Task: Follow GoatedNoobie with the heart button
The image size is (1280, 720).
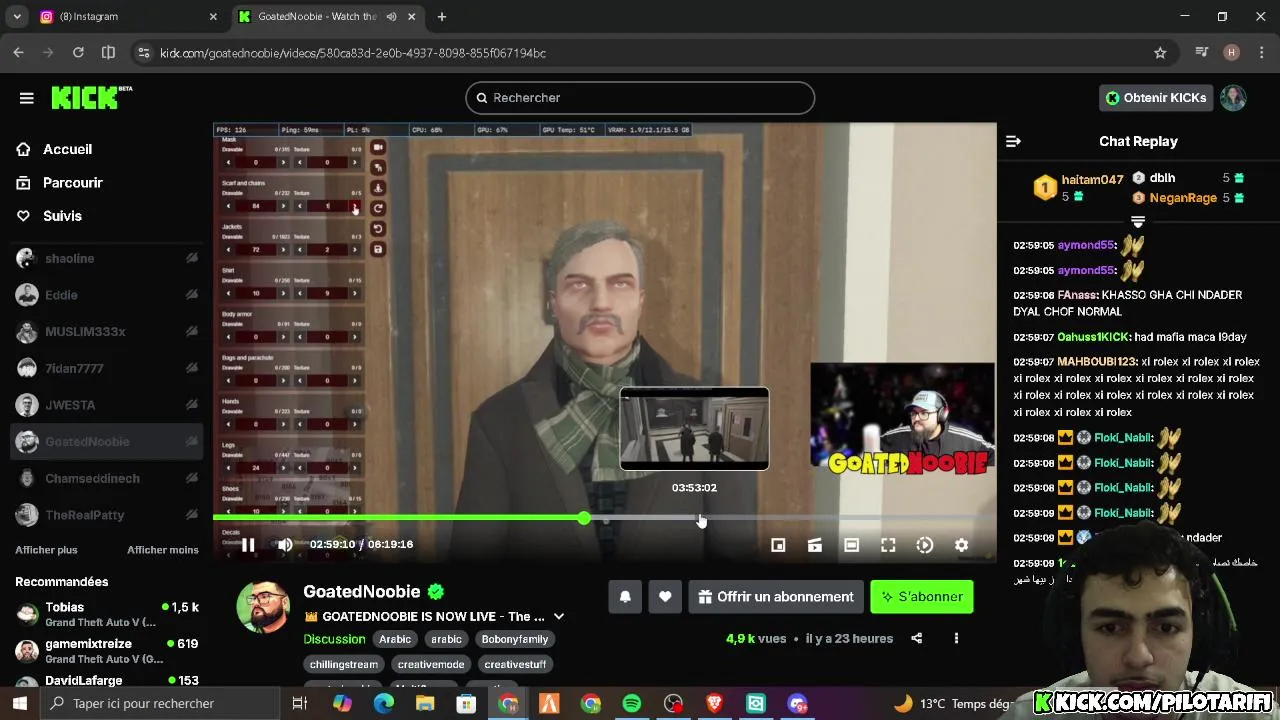Action: (x=665, y=597)
